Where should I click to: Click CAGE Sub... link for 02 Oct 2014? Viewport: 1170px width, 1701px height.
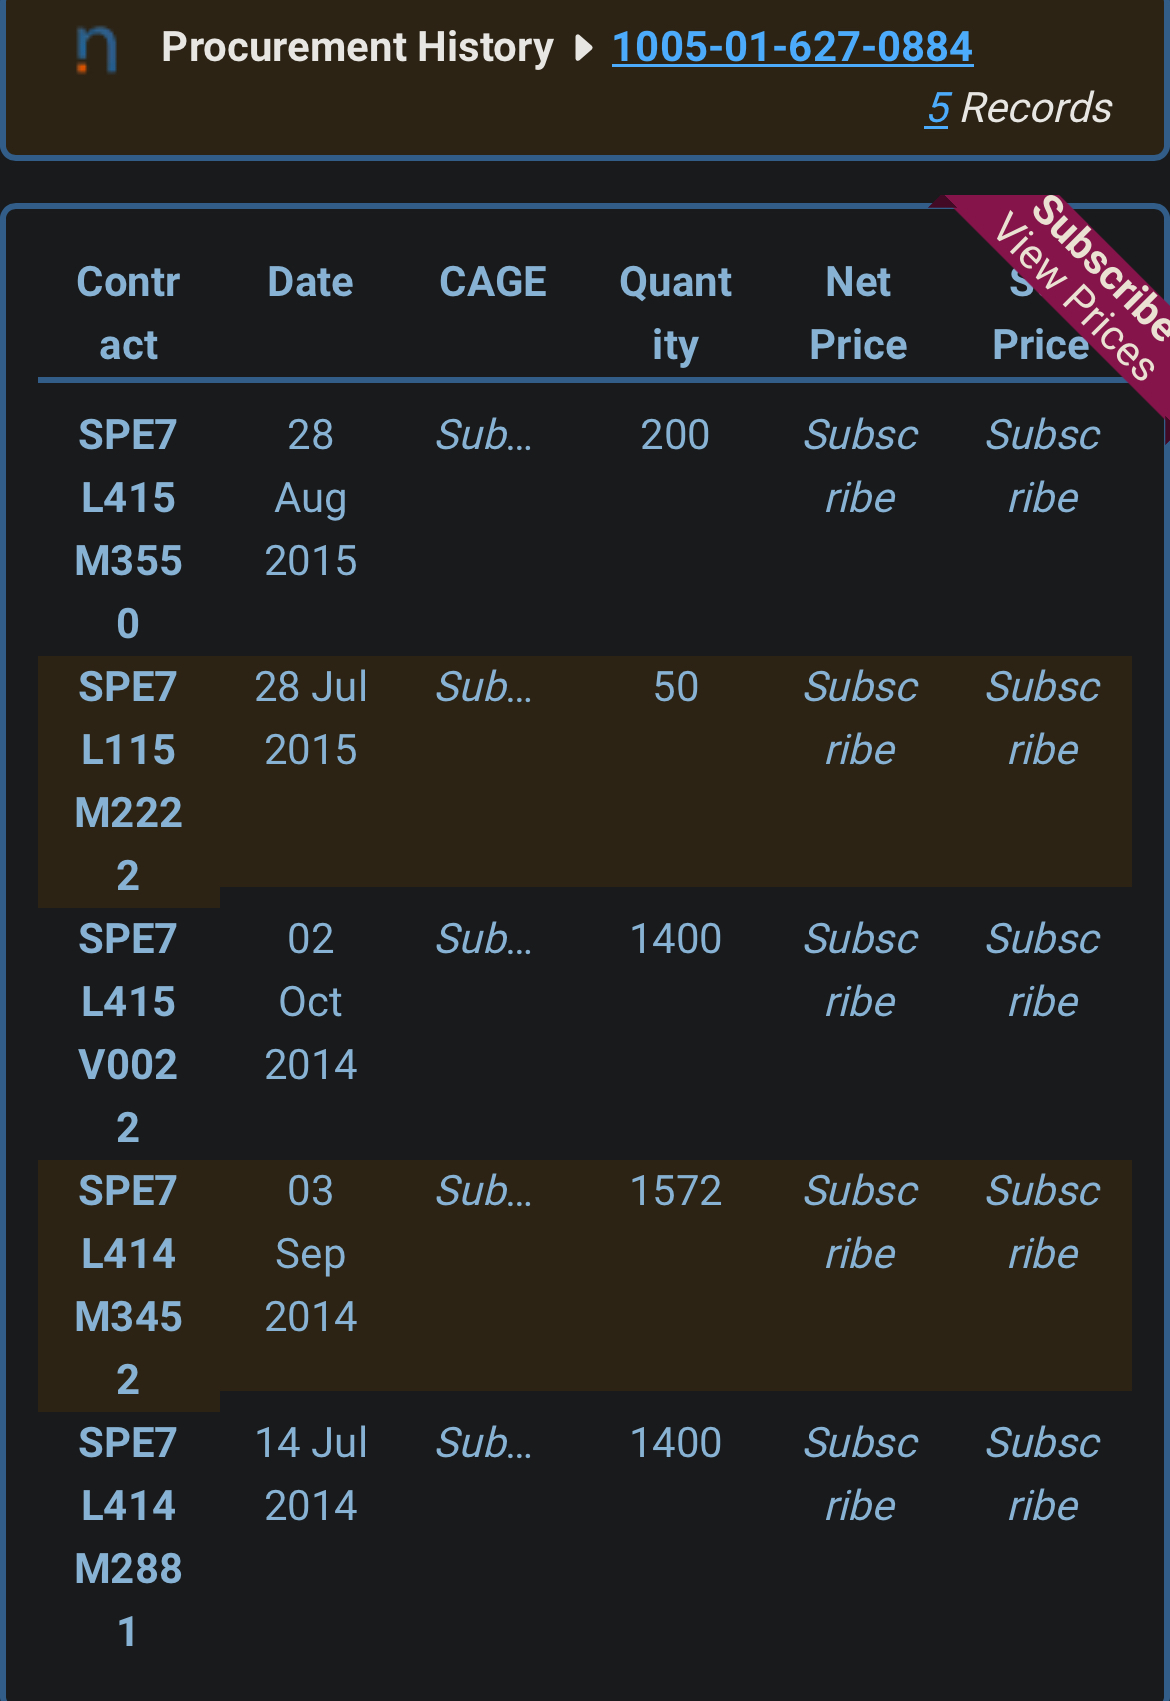[484, 939]
